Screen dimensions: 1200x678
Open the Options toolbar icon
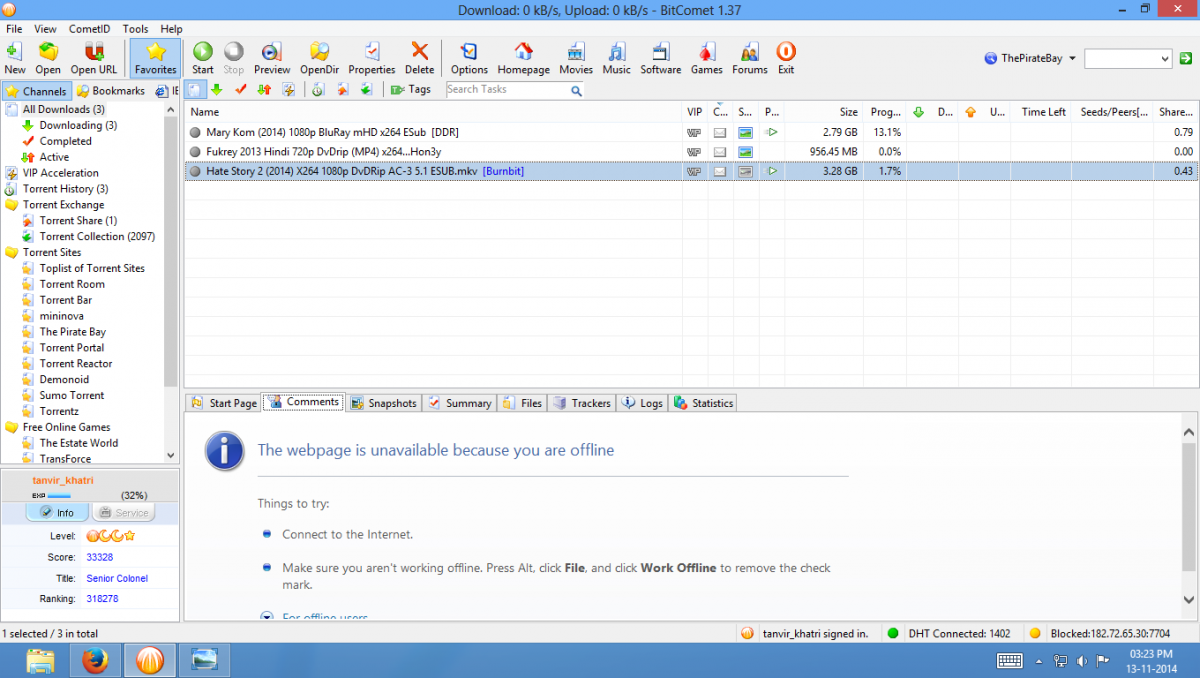click(469, 58)
